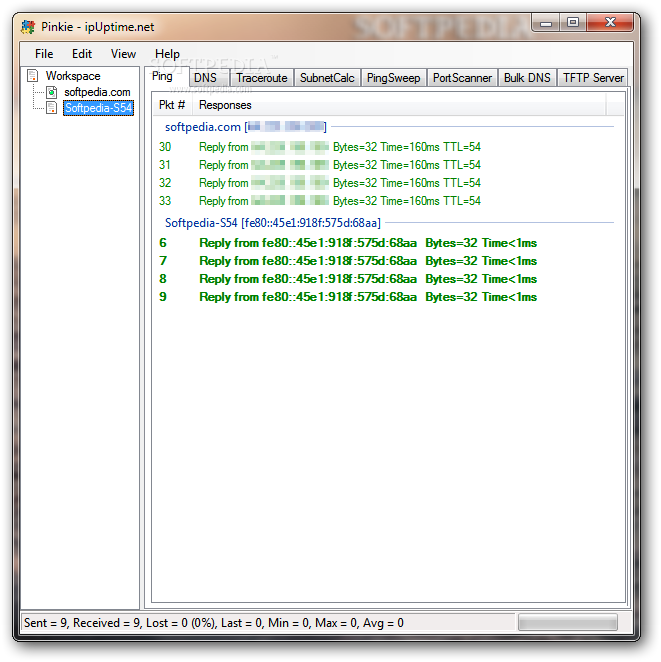Image resolution: width=661 pixels, height=662 pixels.
Task: Click the progress bar in status bar
Action: click(x=568, y=623)
